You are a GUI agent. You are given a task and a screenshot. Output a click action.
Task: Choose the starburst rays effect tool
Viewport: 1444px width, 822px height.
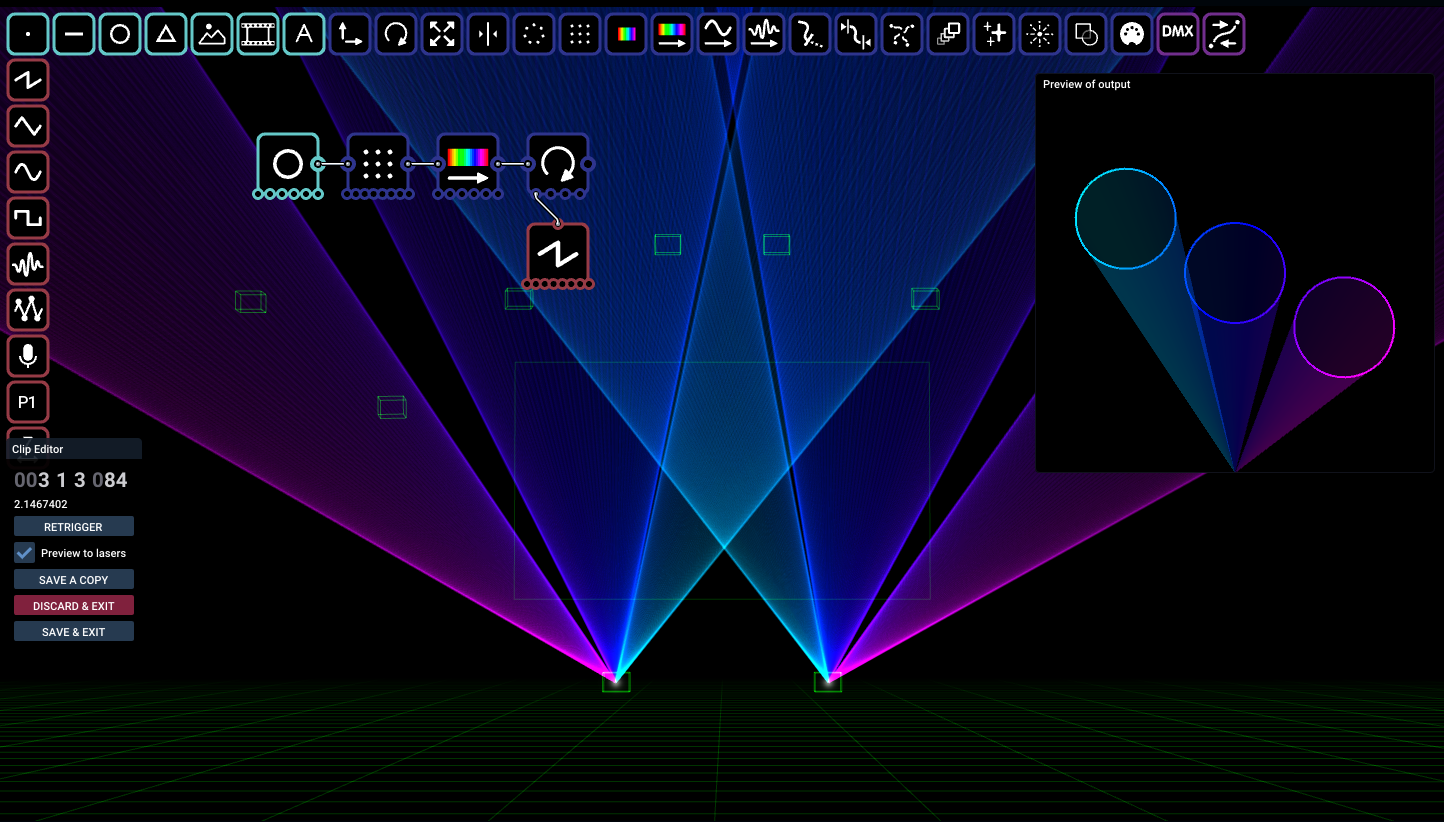[1040, 34]
